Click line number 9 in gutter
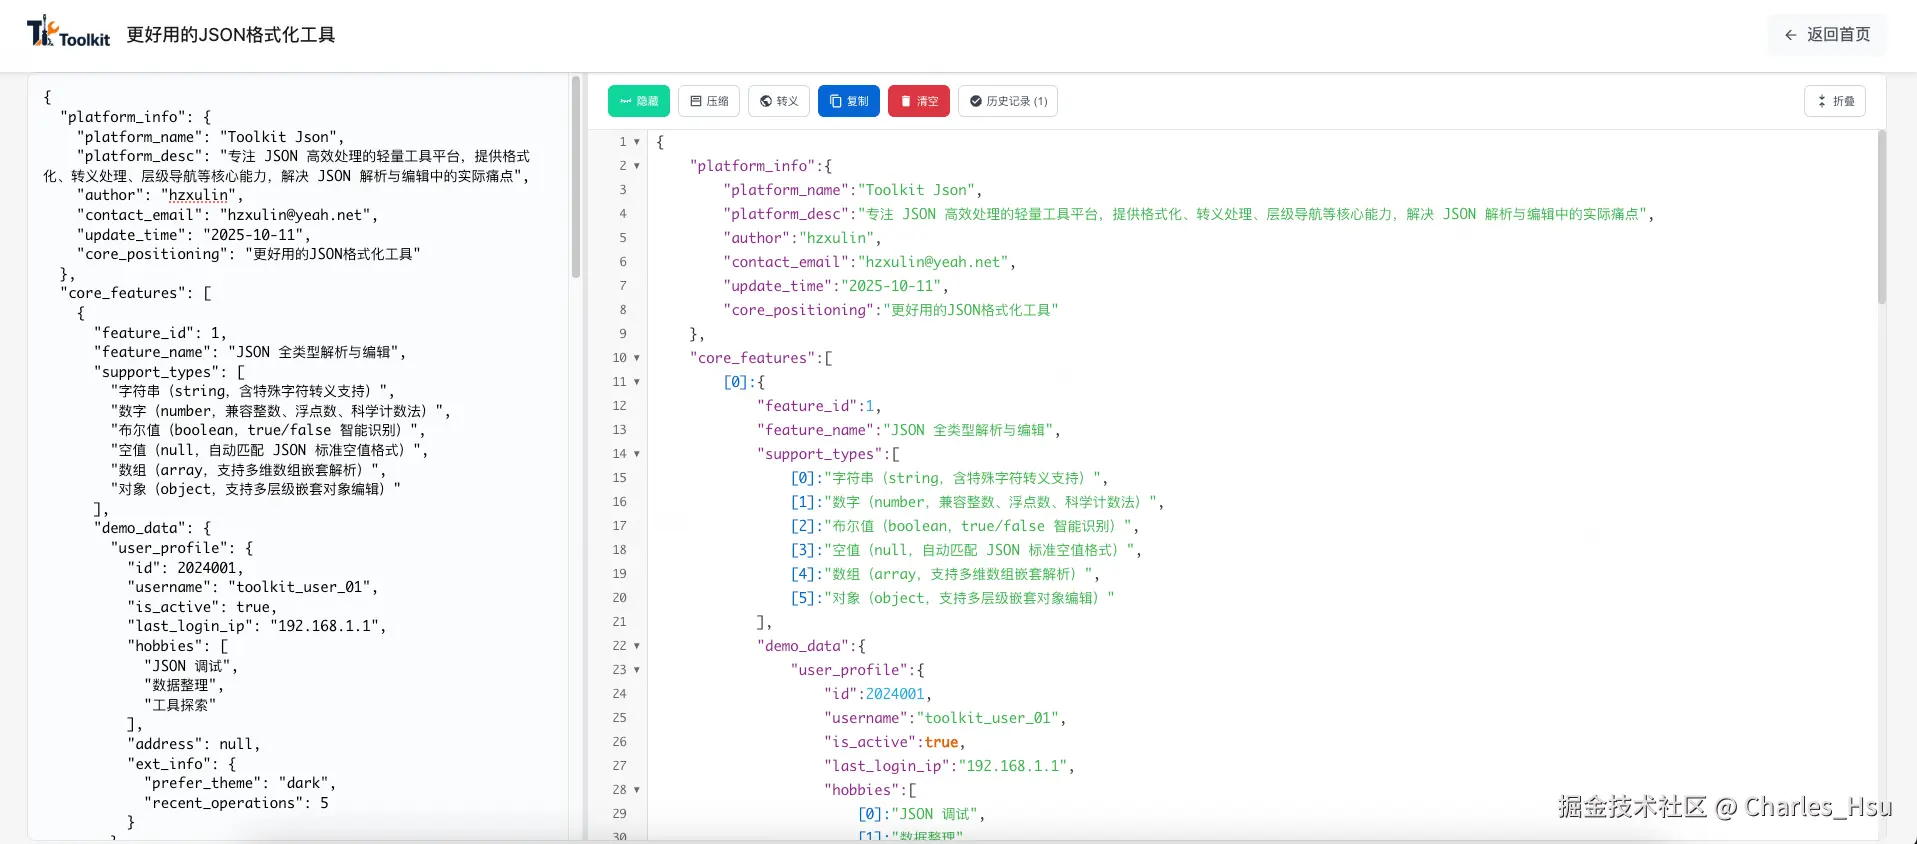 tap(623, 334)
